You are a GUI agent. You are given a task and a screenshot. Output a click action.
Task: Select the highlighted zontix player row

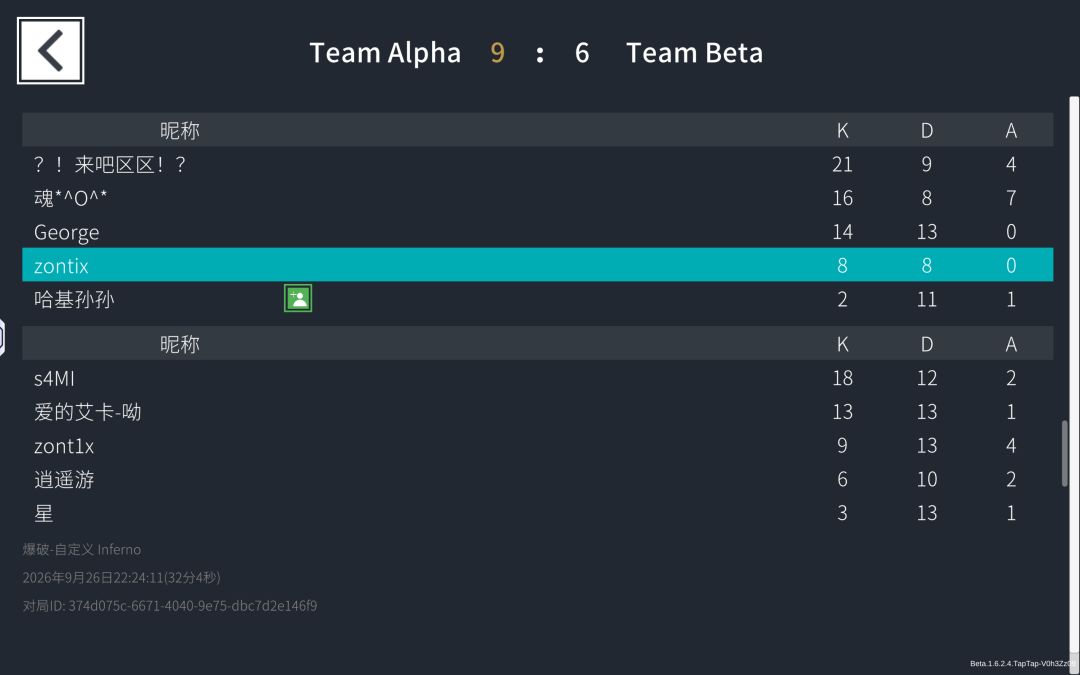[x=537, y=264]
